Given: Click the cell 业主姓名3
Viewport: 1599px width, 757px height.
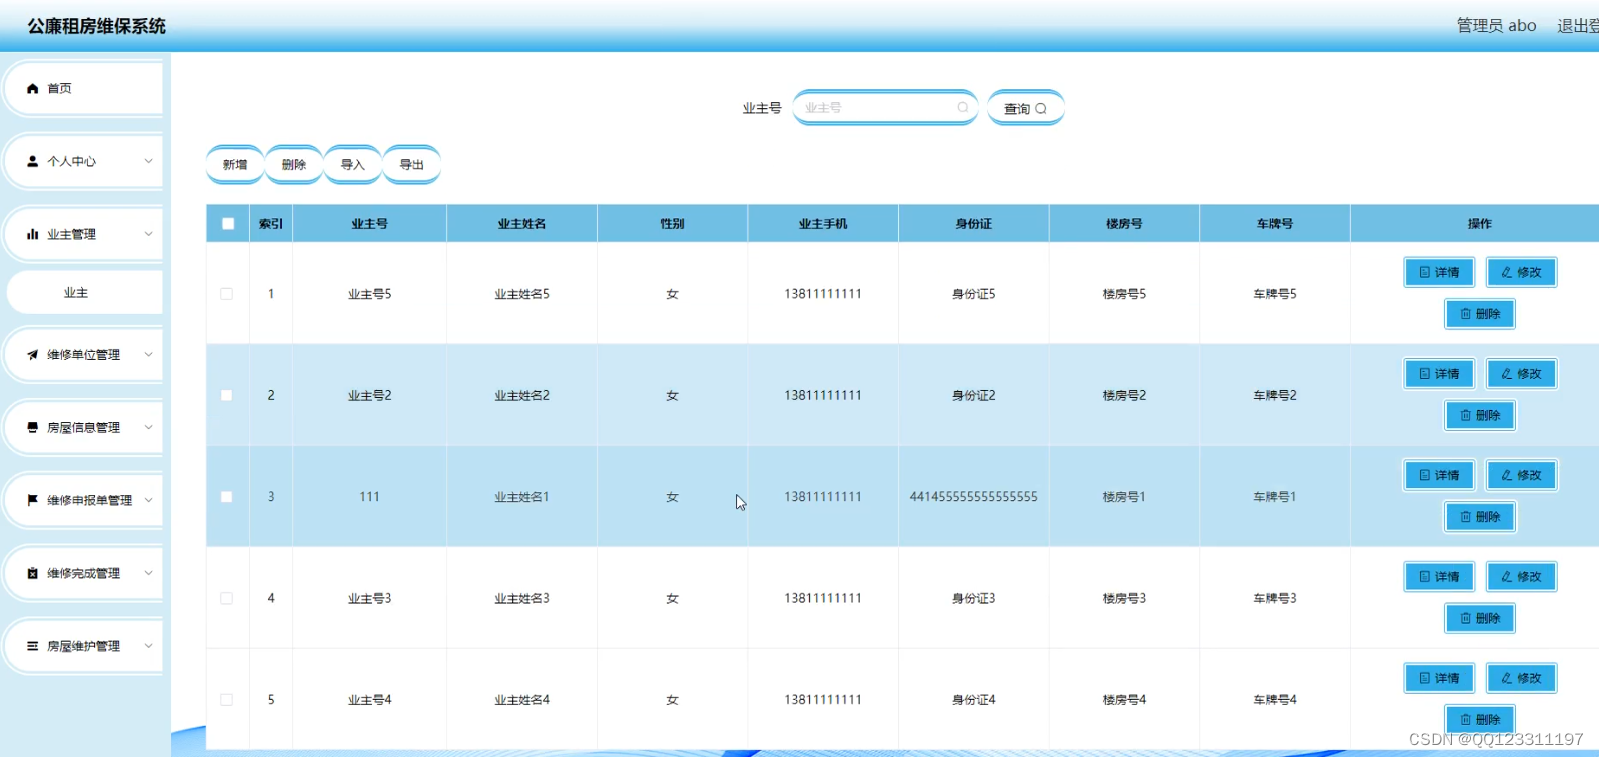Looking at the screenshot, I should [522, 598].
